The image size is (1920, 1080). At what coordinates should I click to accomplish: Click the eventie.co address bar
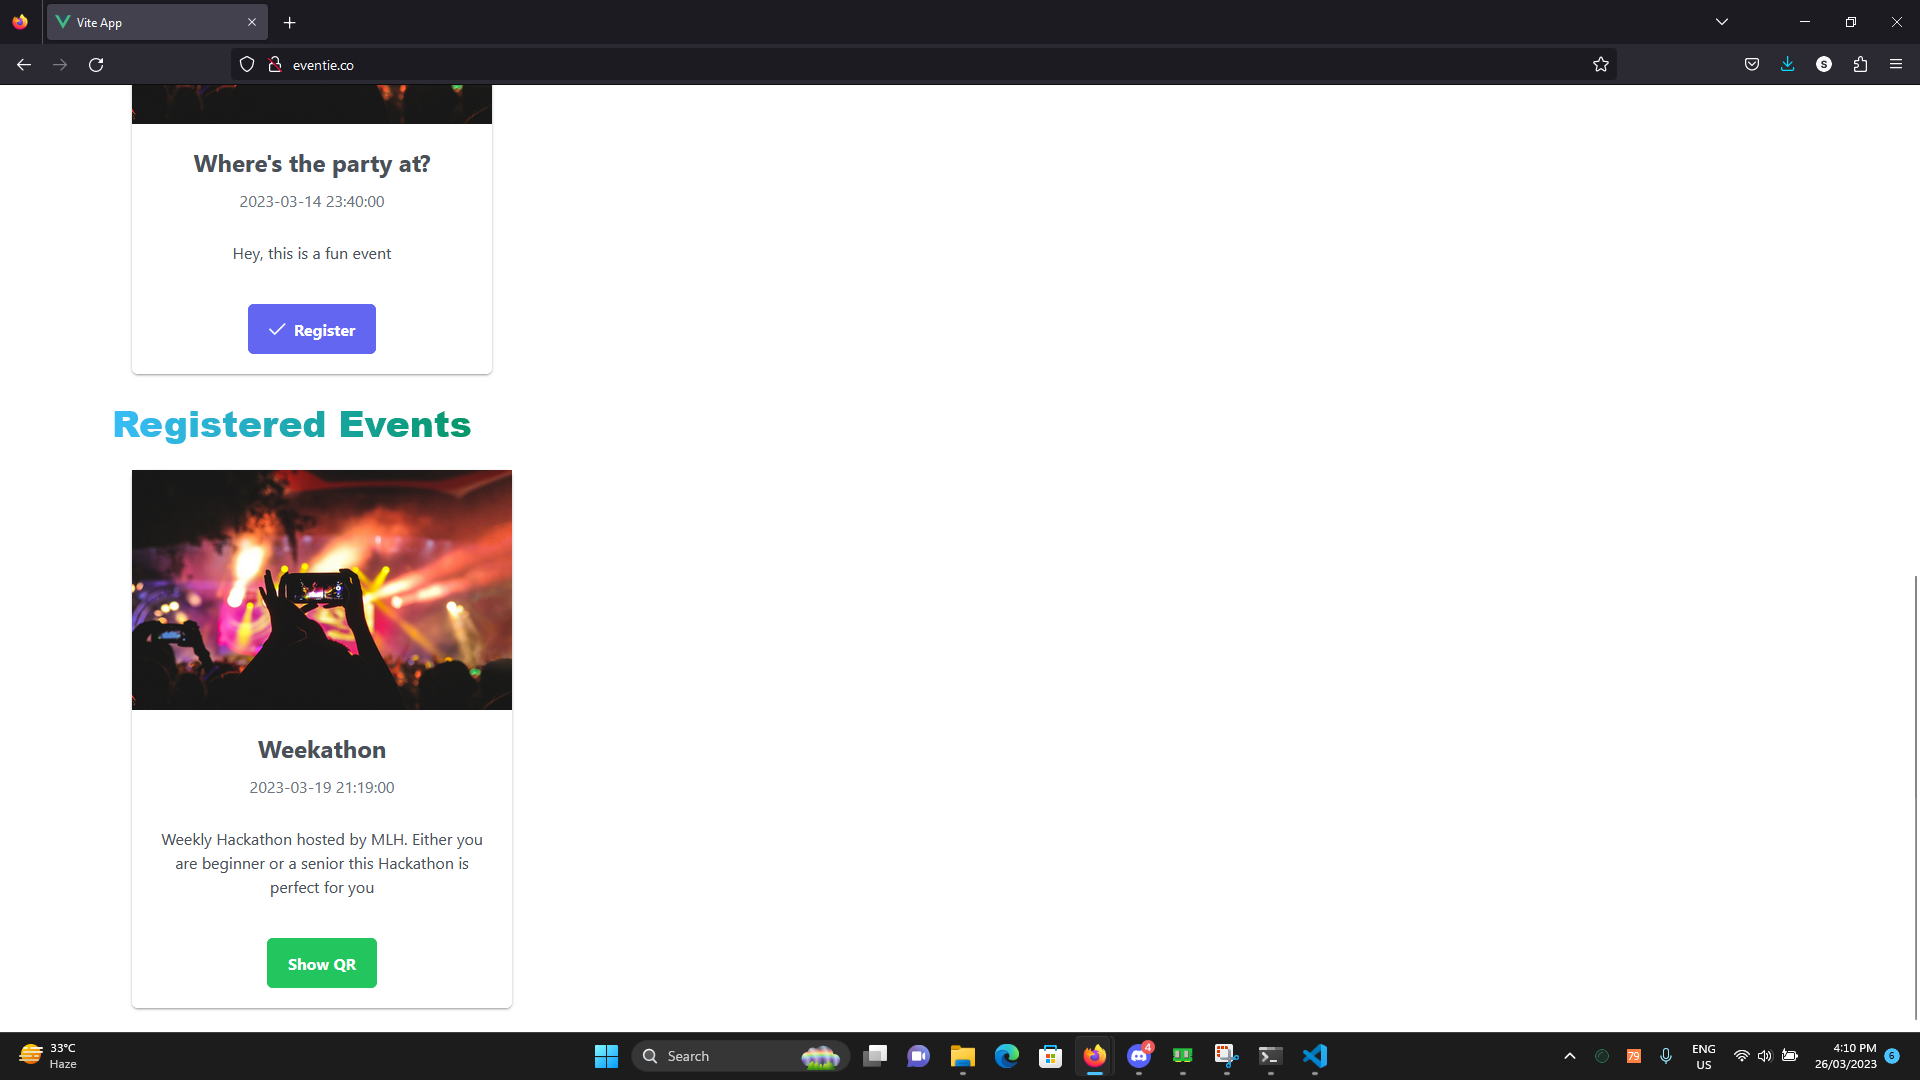click(x=900, y=65)
